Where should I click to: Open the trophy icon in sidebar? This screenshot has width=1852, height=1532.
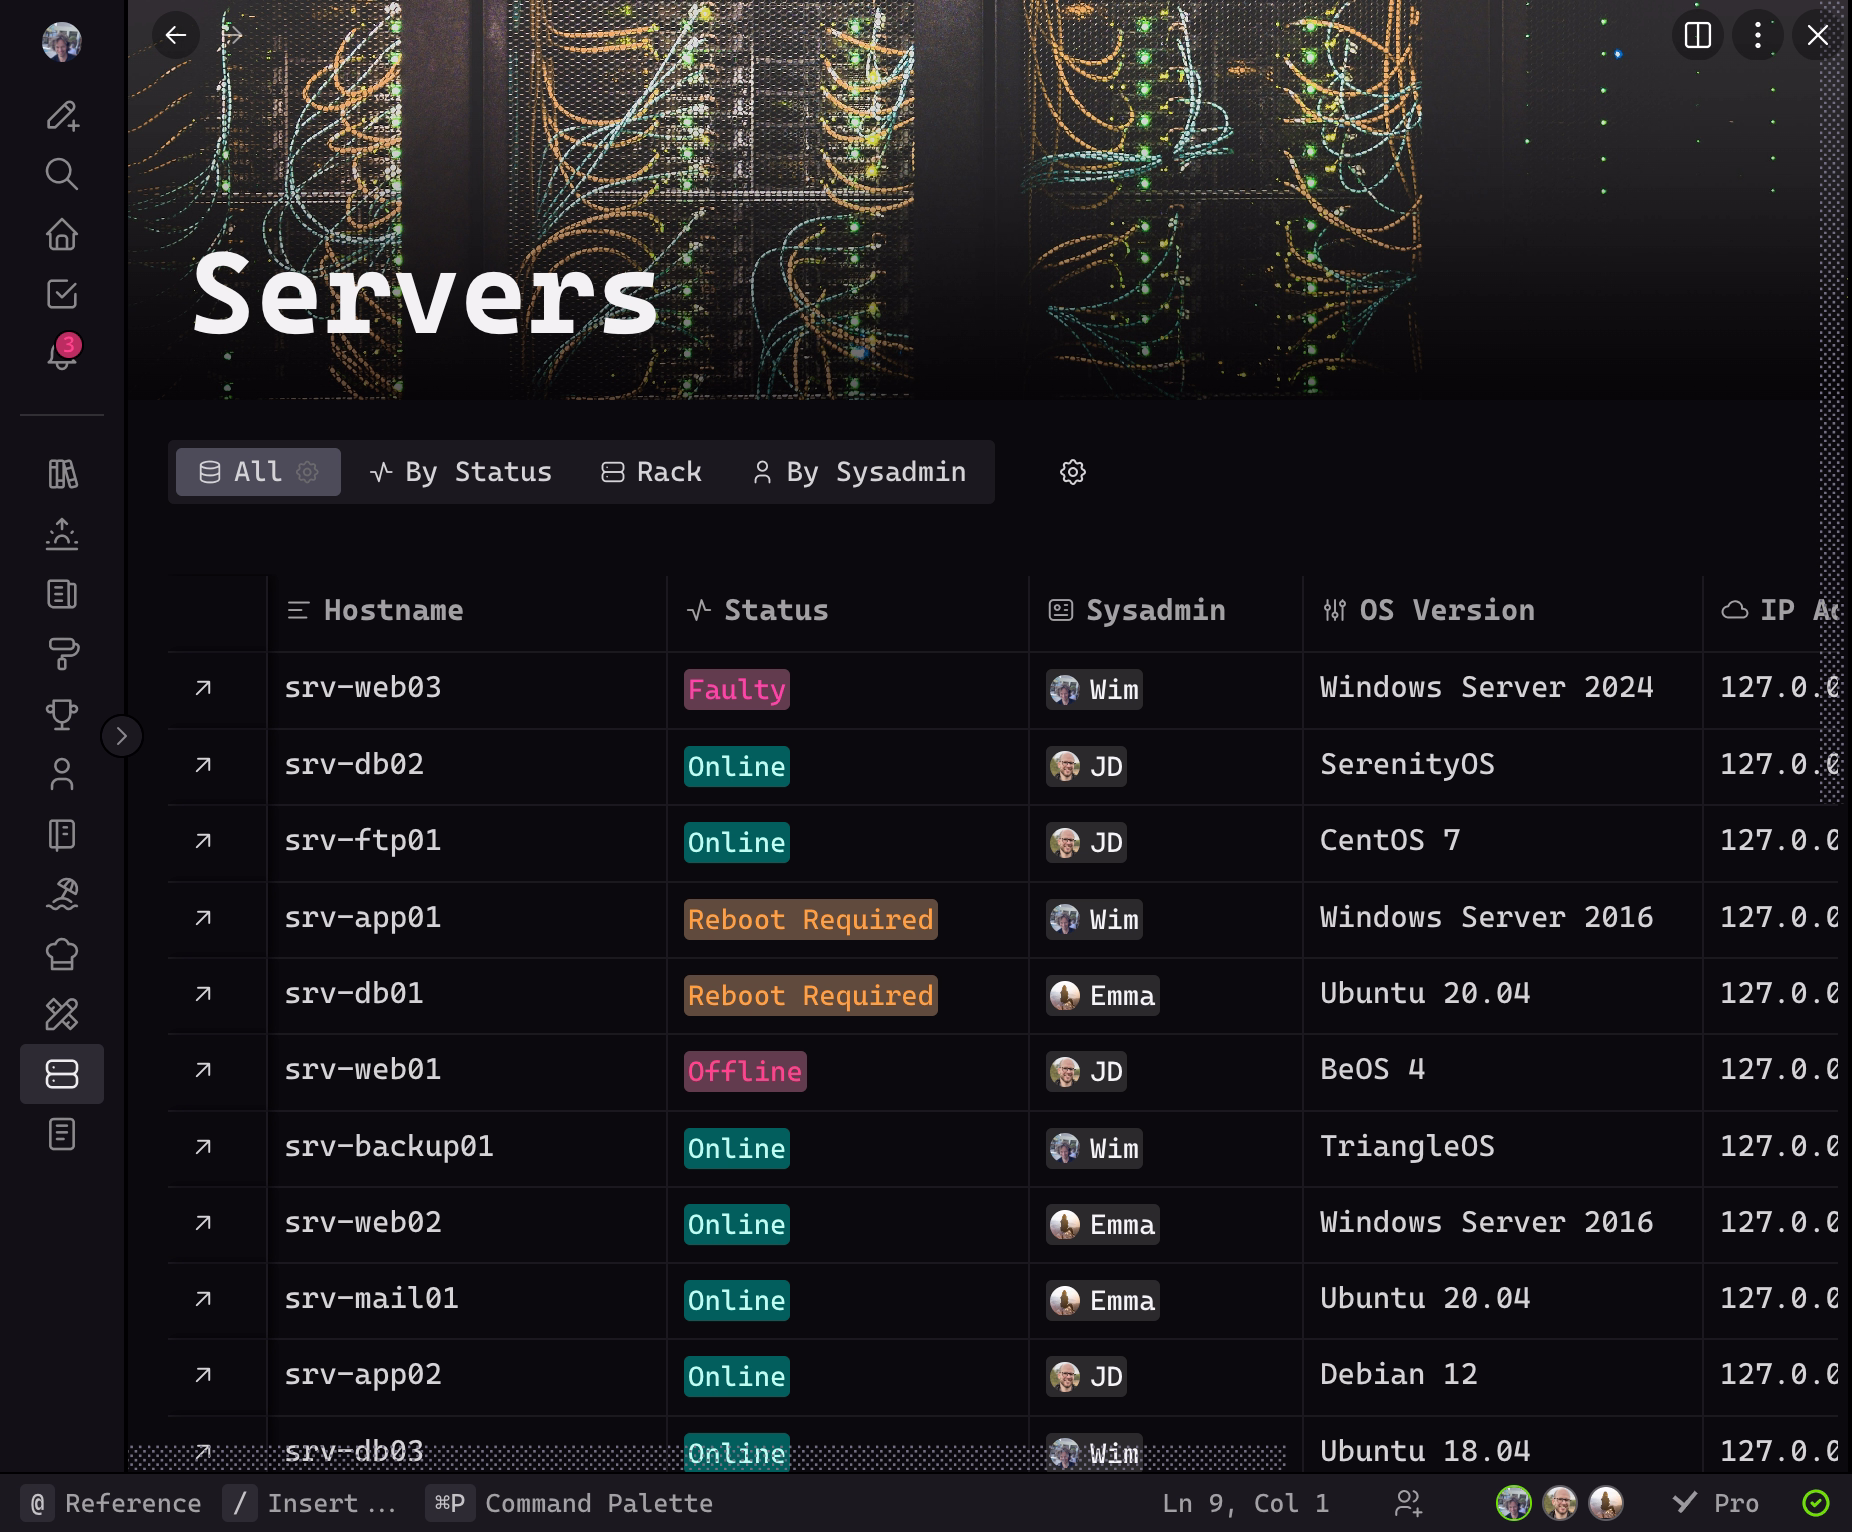62,714
